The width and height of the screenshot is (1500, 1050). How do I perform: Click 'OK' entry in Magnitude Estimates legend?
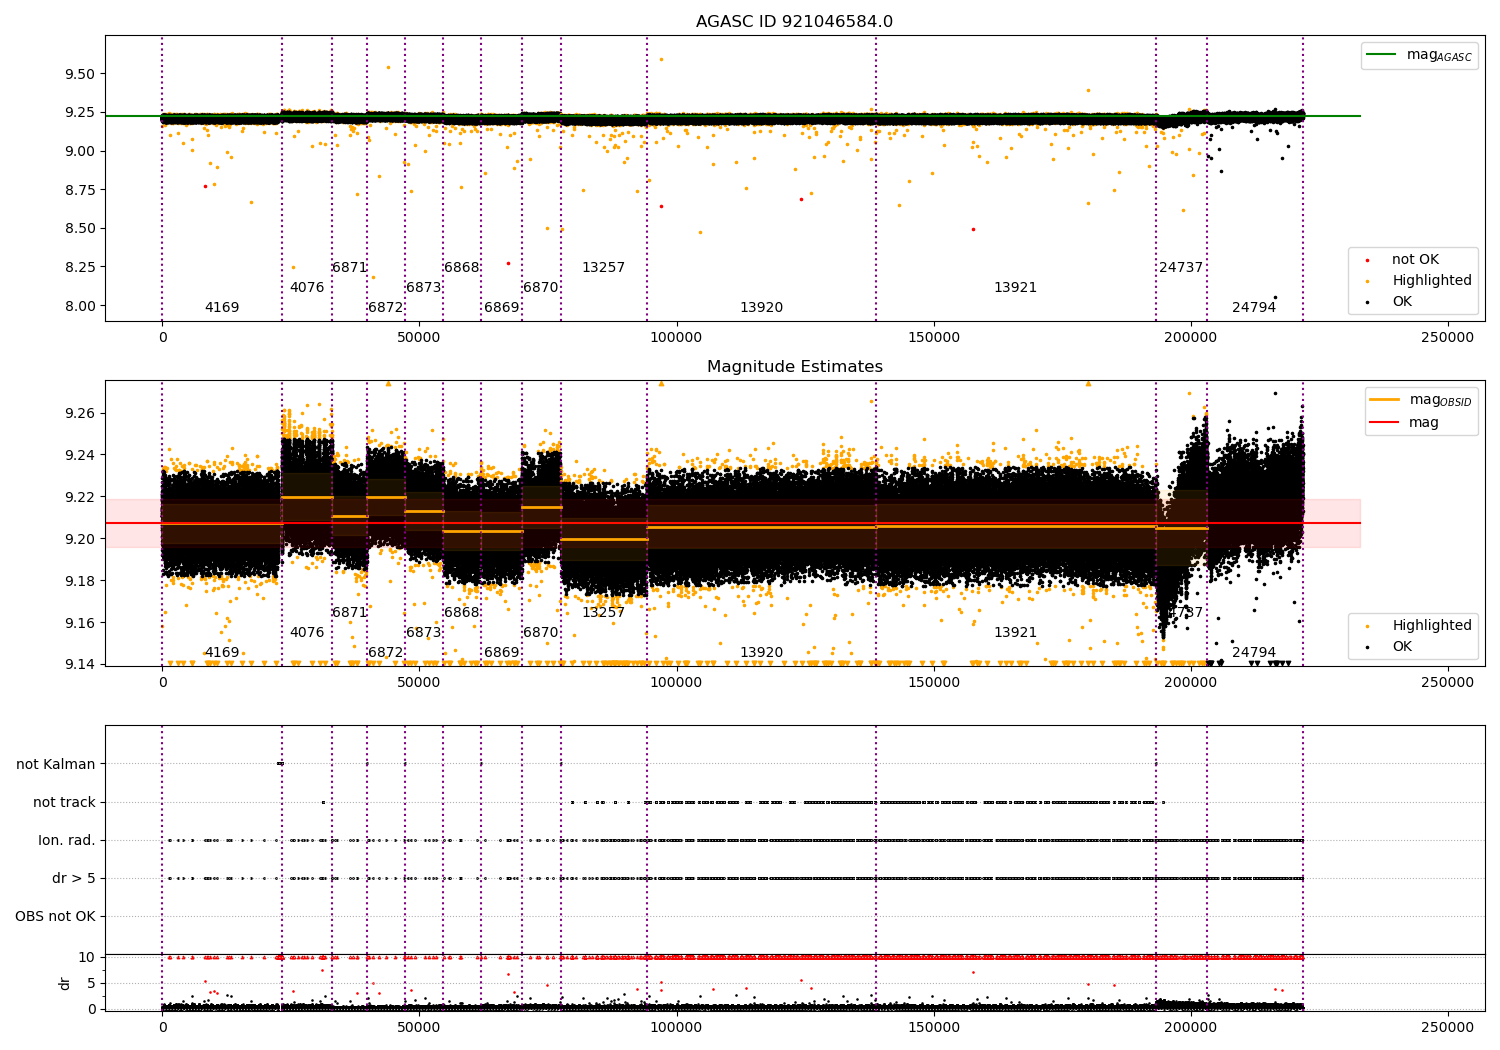pos(1402,647)
